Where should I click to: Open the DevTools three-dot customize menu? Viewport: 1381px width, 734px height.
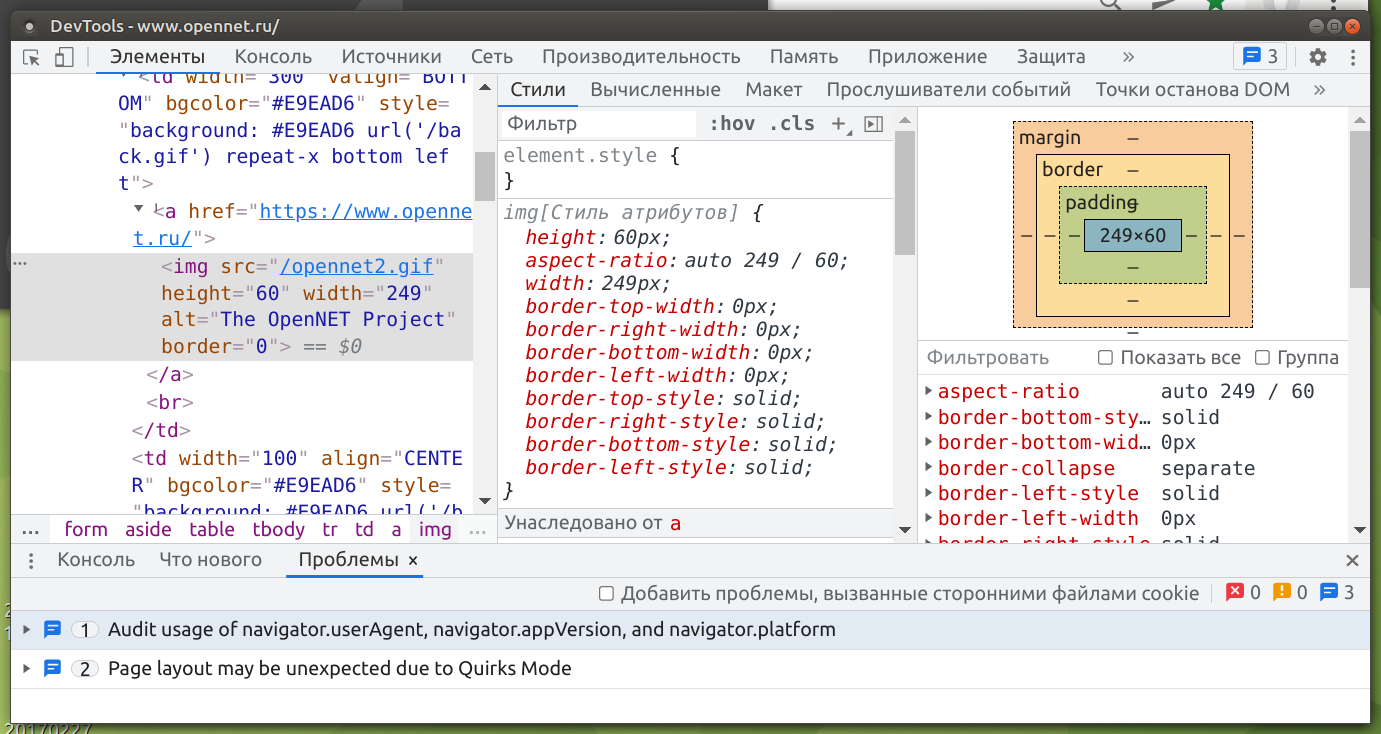(1353, 57)
